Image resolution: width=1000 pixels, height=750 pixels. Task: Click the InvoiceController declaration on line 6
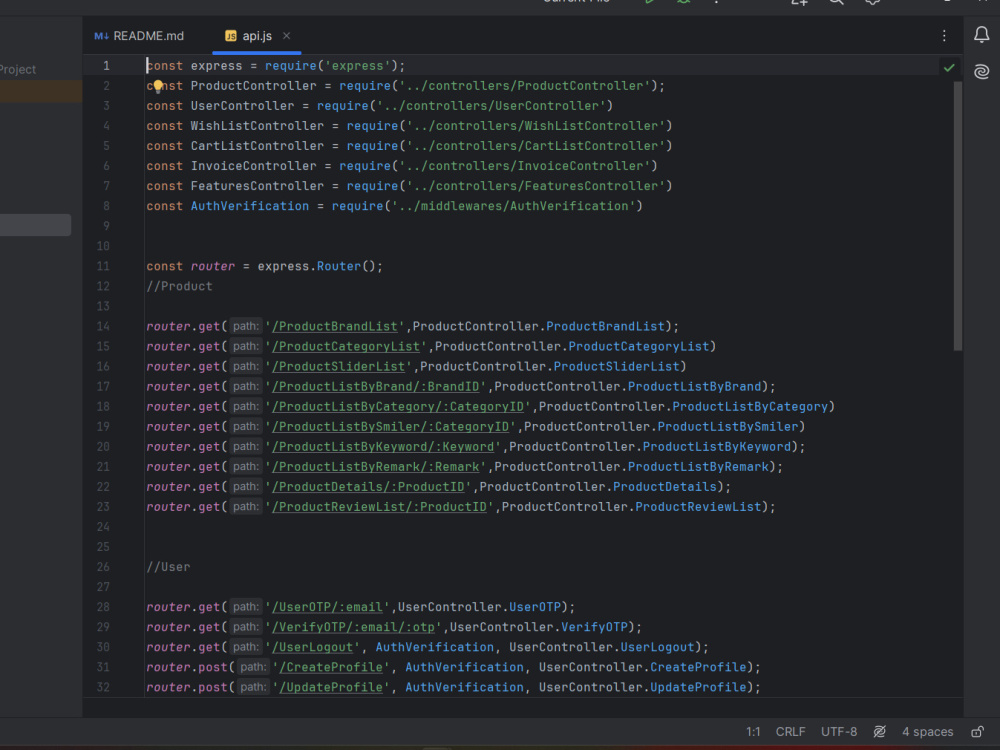[253, 166]
